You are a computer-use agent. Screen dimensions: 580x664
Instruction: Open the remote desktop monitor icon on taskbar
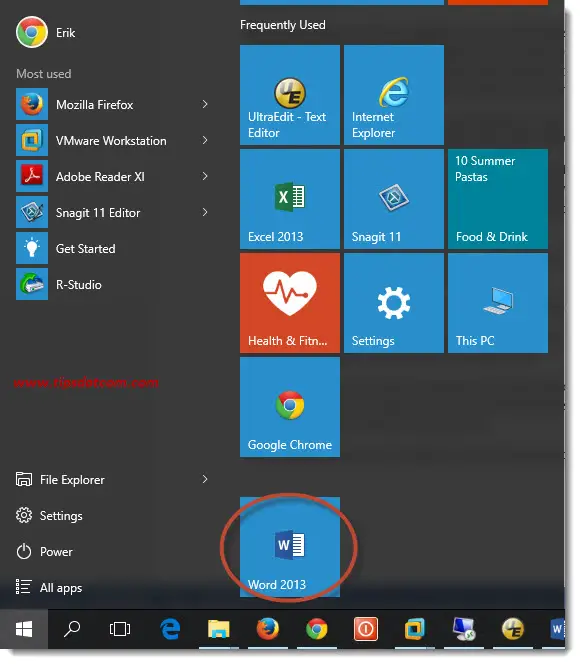click(464, 629)
